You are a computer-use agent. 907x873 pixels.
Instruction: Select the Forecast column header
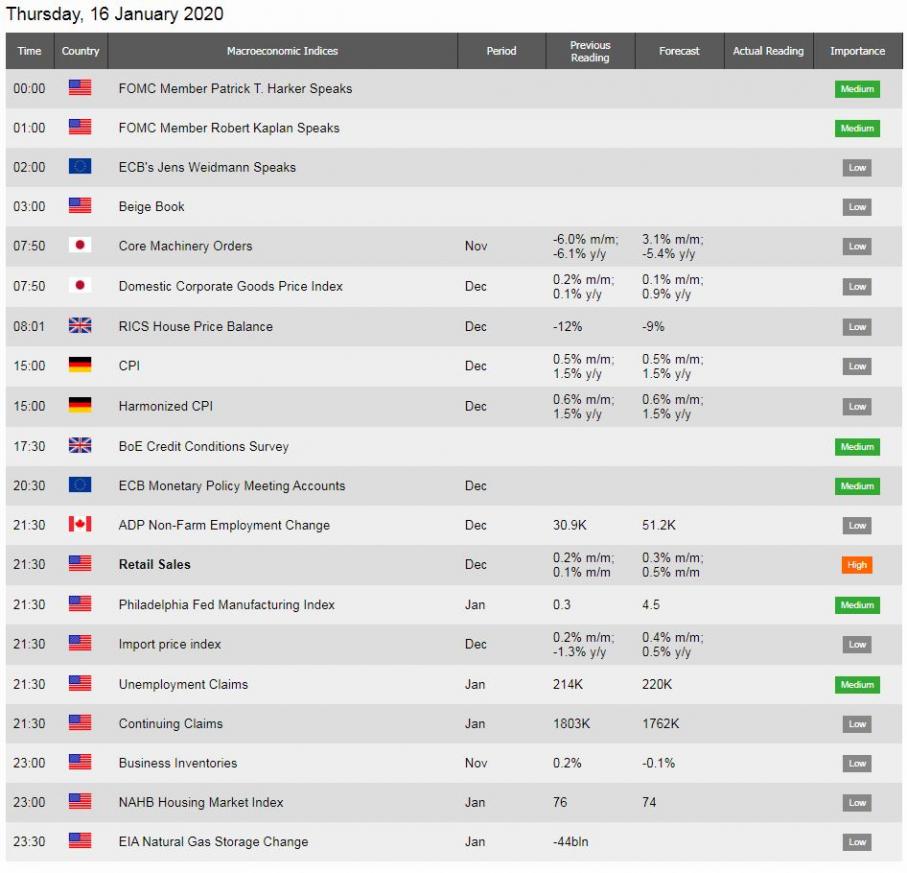679,51
